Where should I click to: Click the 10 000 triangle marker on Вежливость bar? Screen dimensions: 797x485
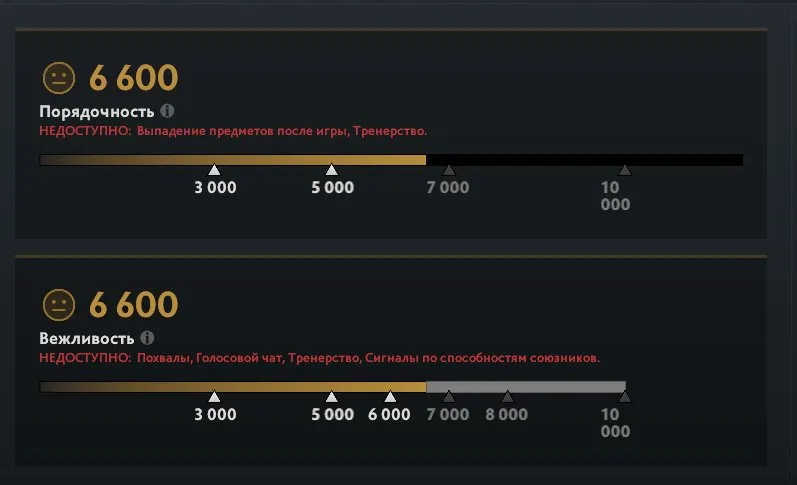[x=625, y=397]
